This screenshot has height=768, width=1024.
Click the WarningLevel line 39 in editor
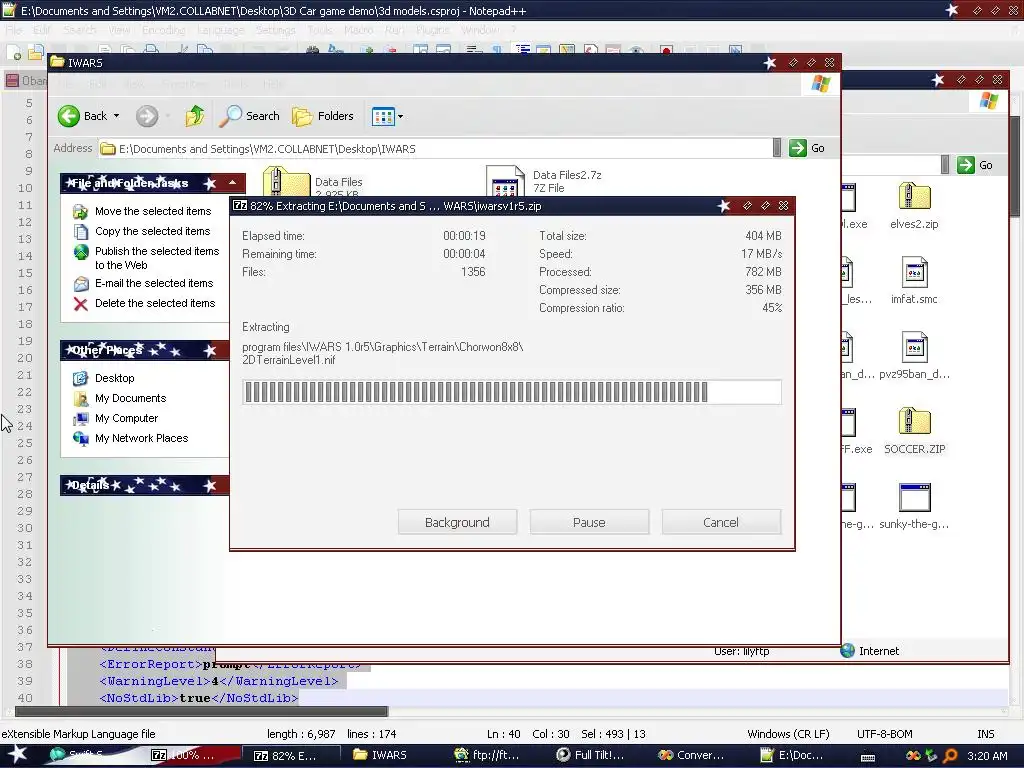coord(219,681)
